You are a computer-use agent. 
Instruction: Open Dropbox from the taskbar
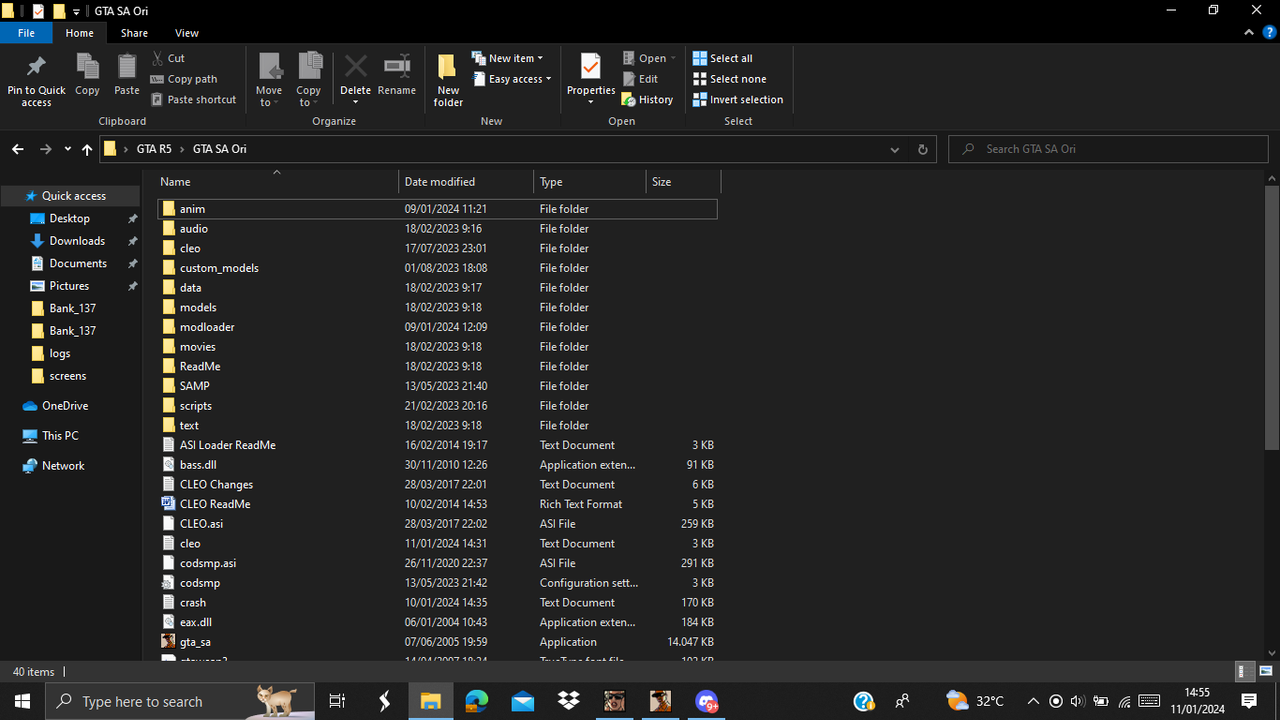click(x=568, y=701)
